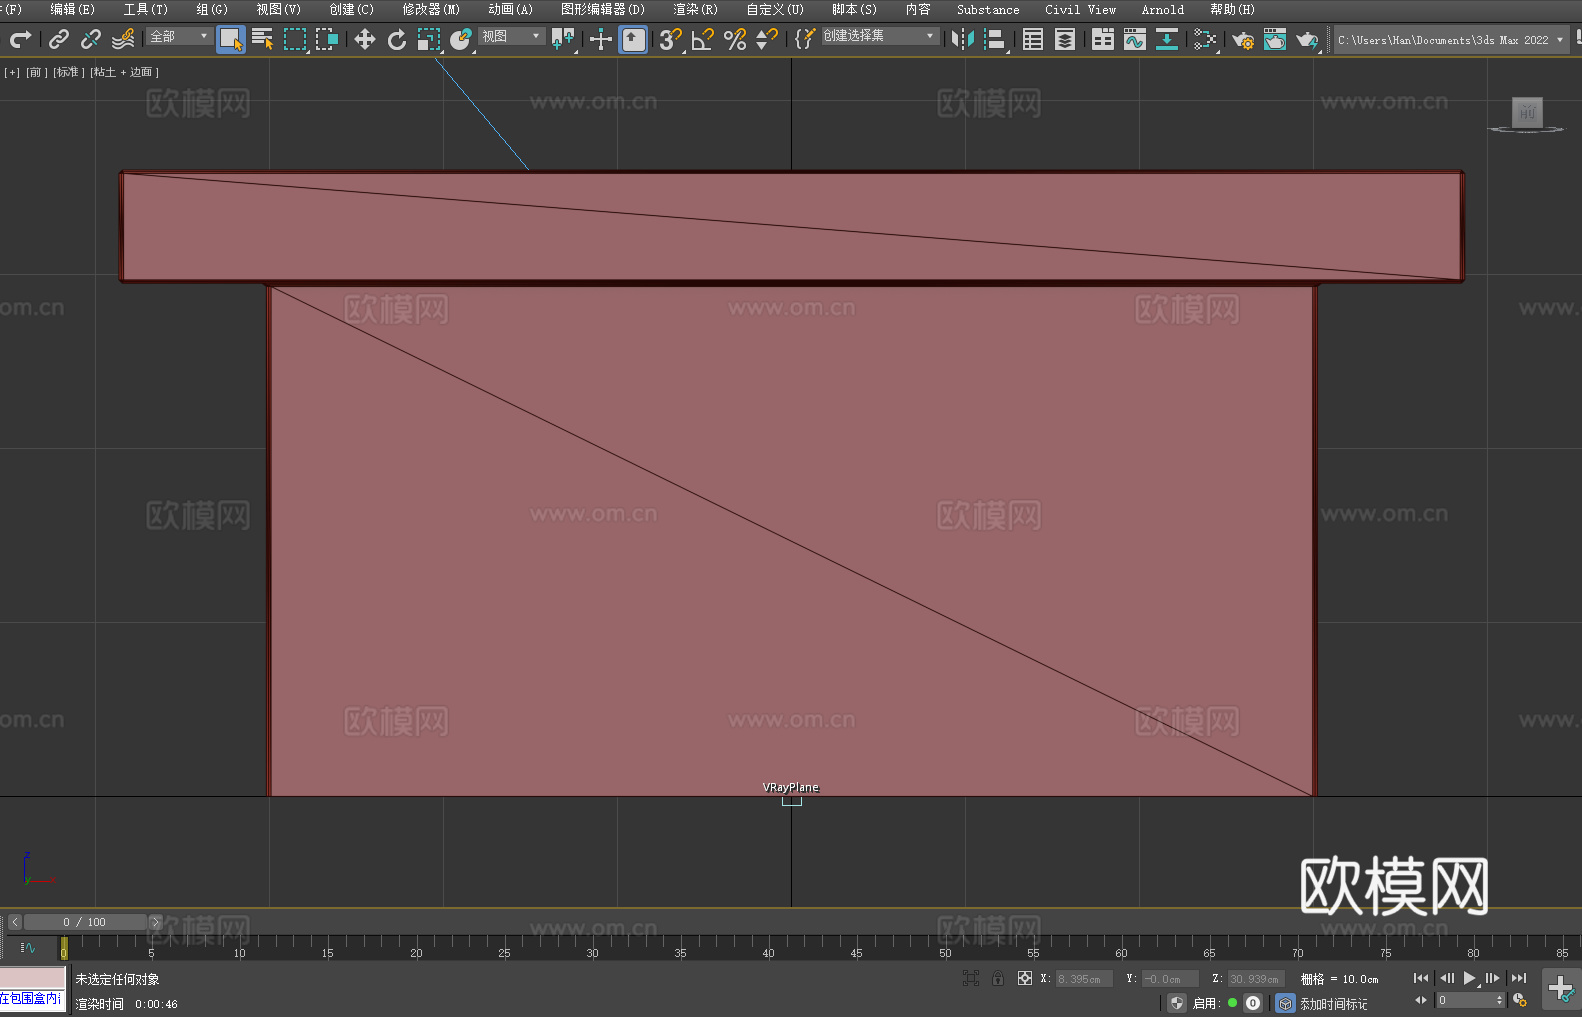Open the Arnold menu
This screenshot has height=1017, width=1582.
tap(1163, 9)
